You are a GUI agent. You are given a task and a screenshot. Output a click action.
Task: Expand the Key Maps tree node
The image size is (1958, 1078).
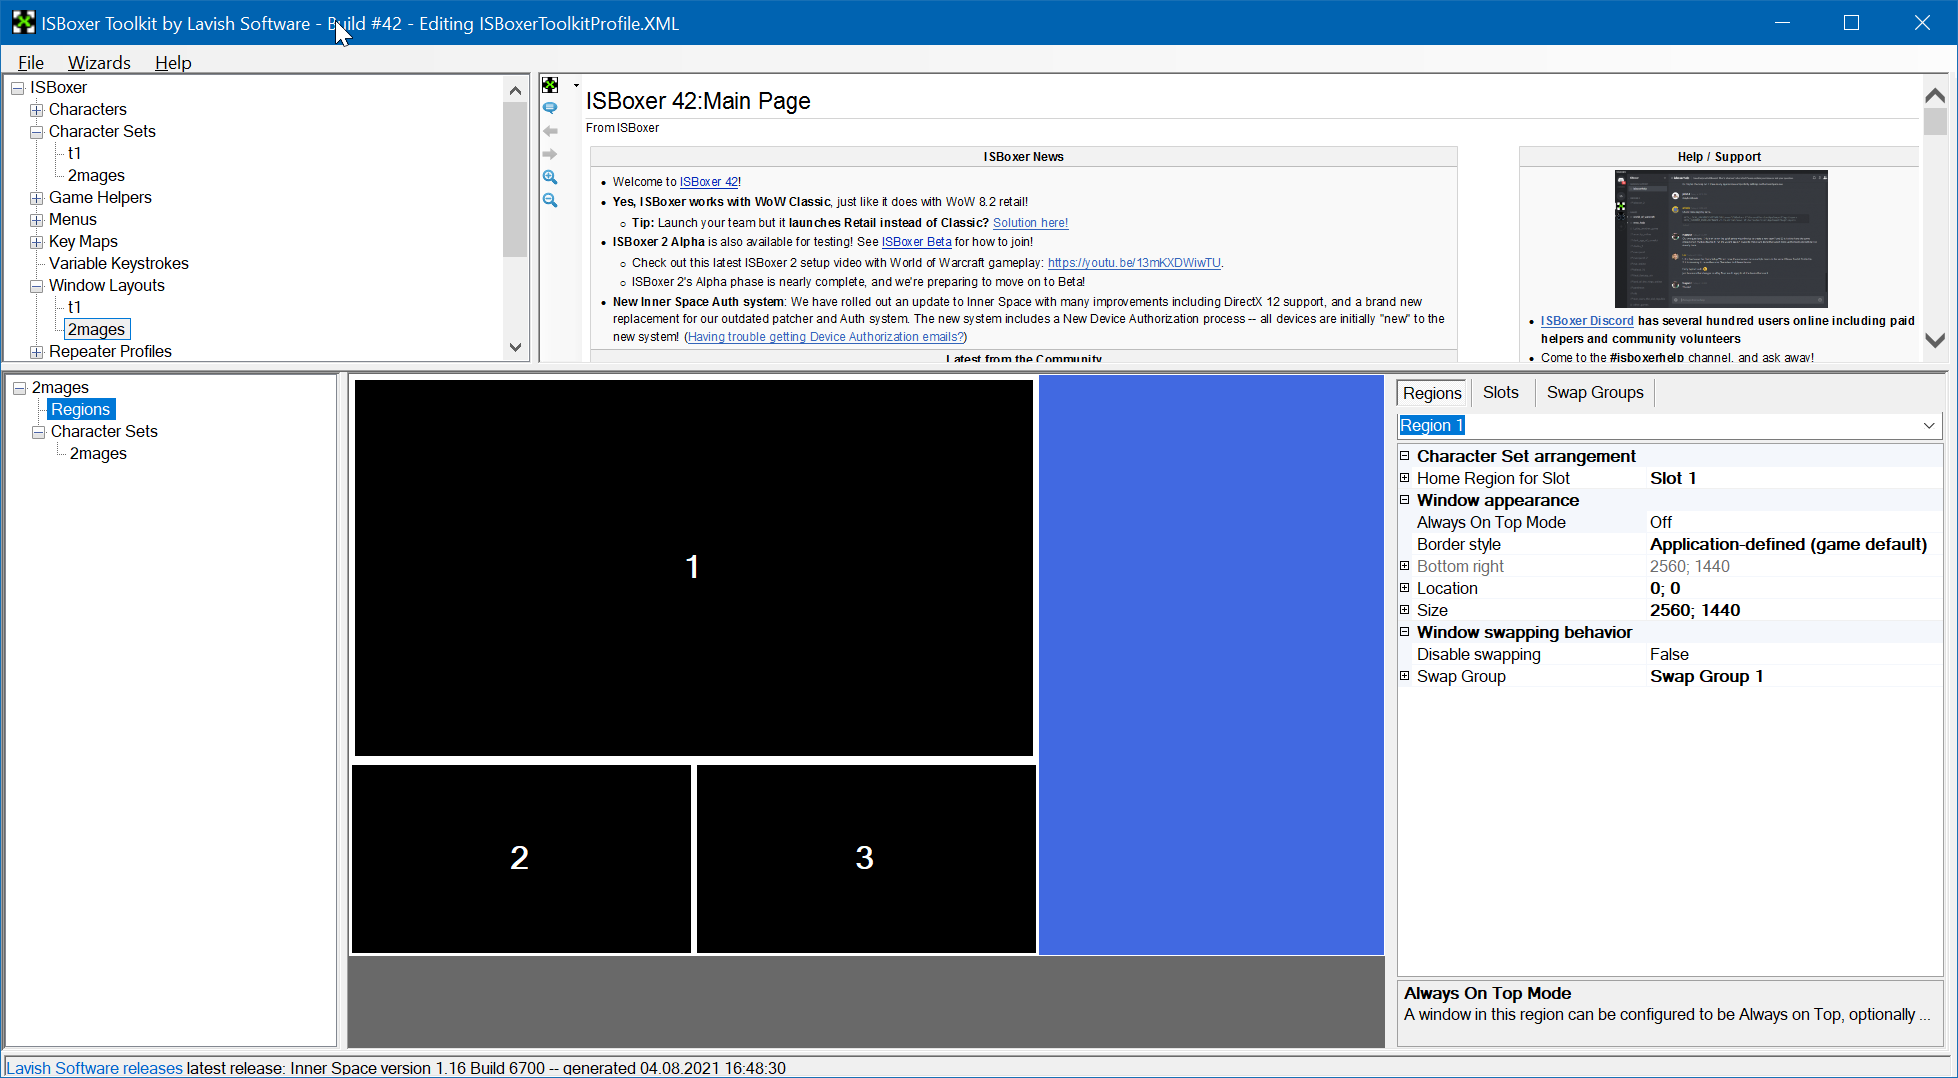coord(36,242)
